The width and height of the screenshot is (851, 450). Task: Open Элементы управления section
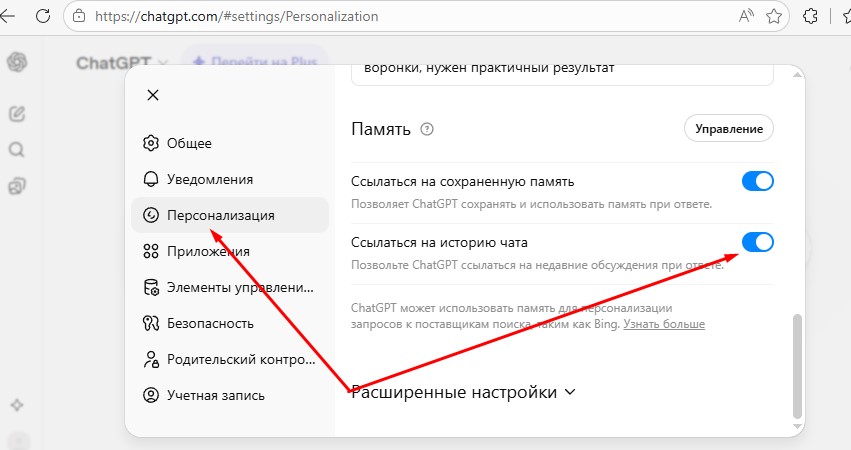tap(230, 287)
